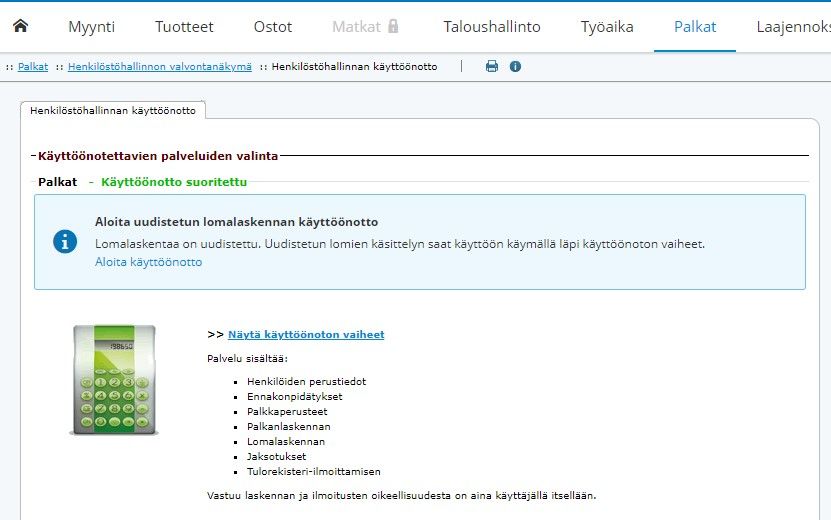Click the Tulorekisteri-ilmoittamisen list item
The image size is (831, 520).
coord(314,471)
